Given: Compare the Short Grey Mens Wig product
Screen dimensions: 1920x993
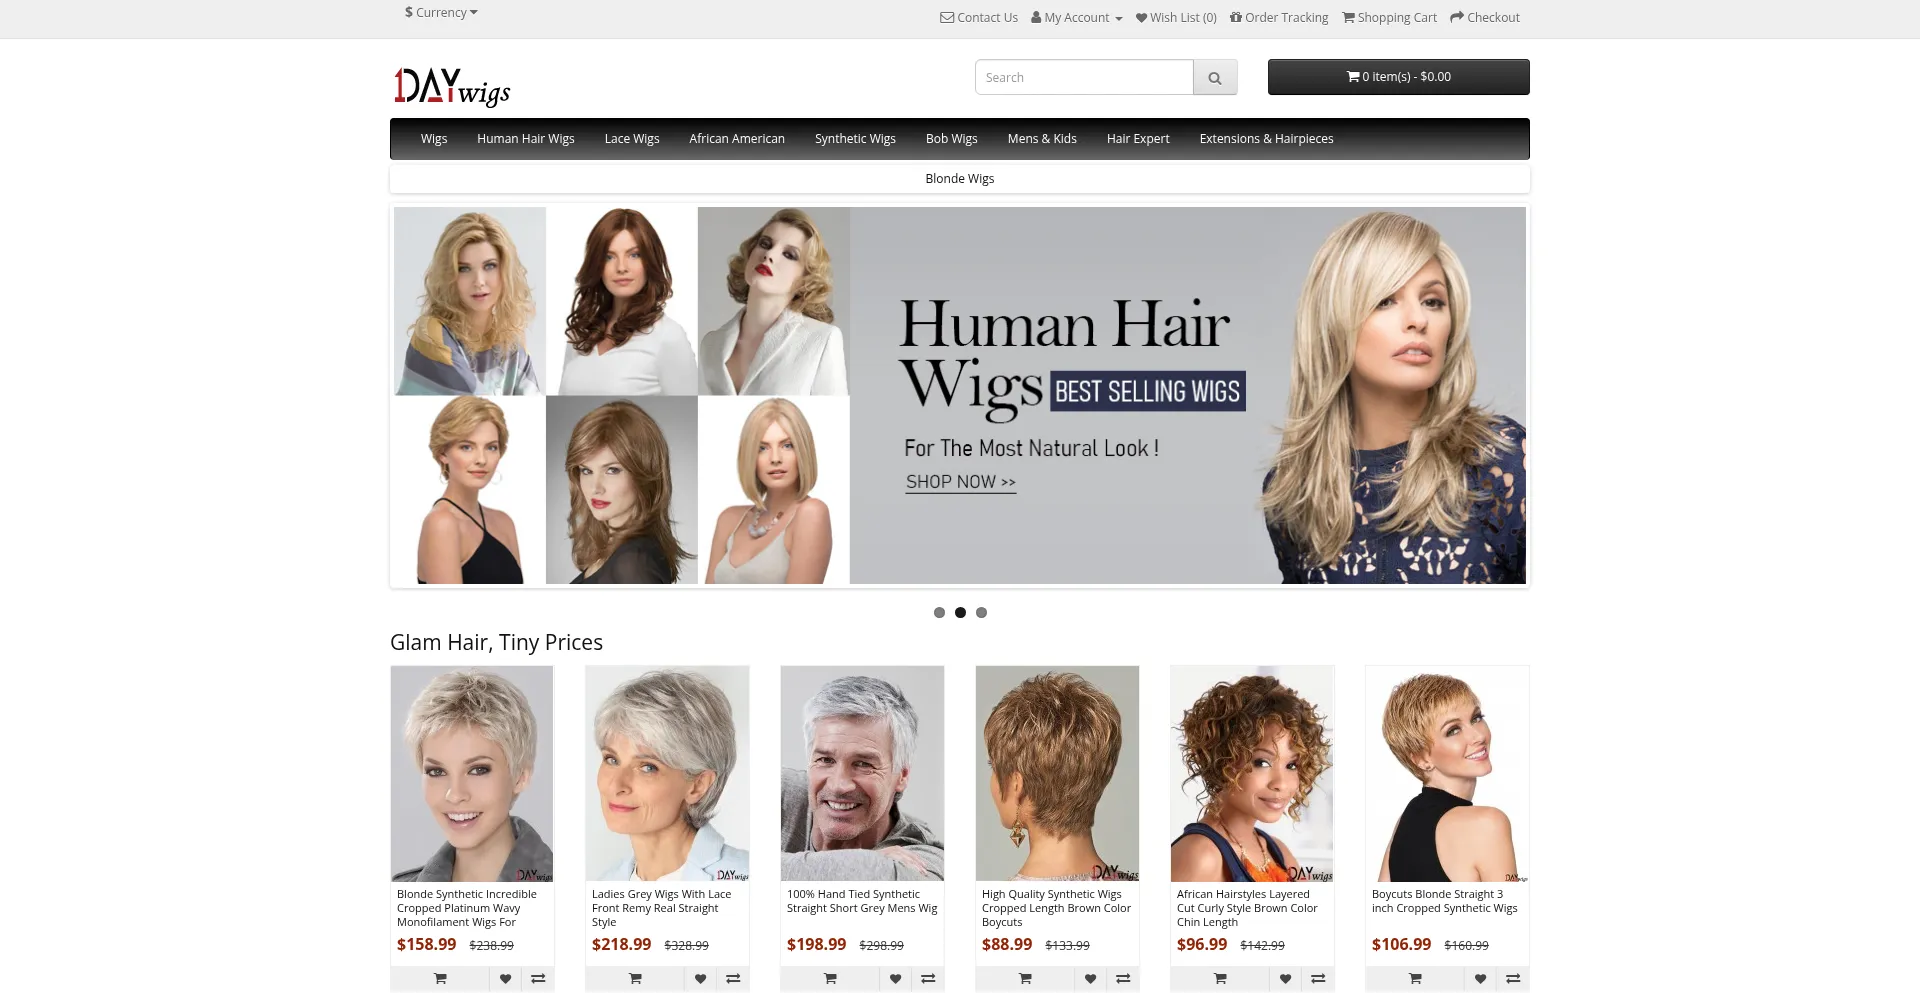Looking at the screenshot, I should tap(928, 978).
